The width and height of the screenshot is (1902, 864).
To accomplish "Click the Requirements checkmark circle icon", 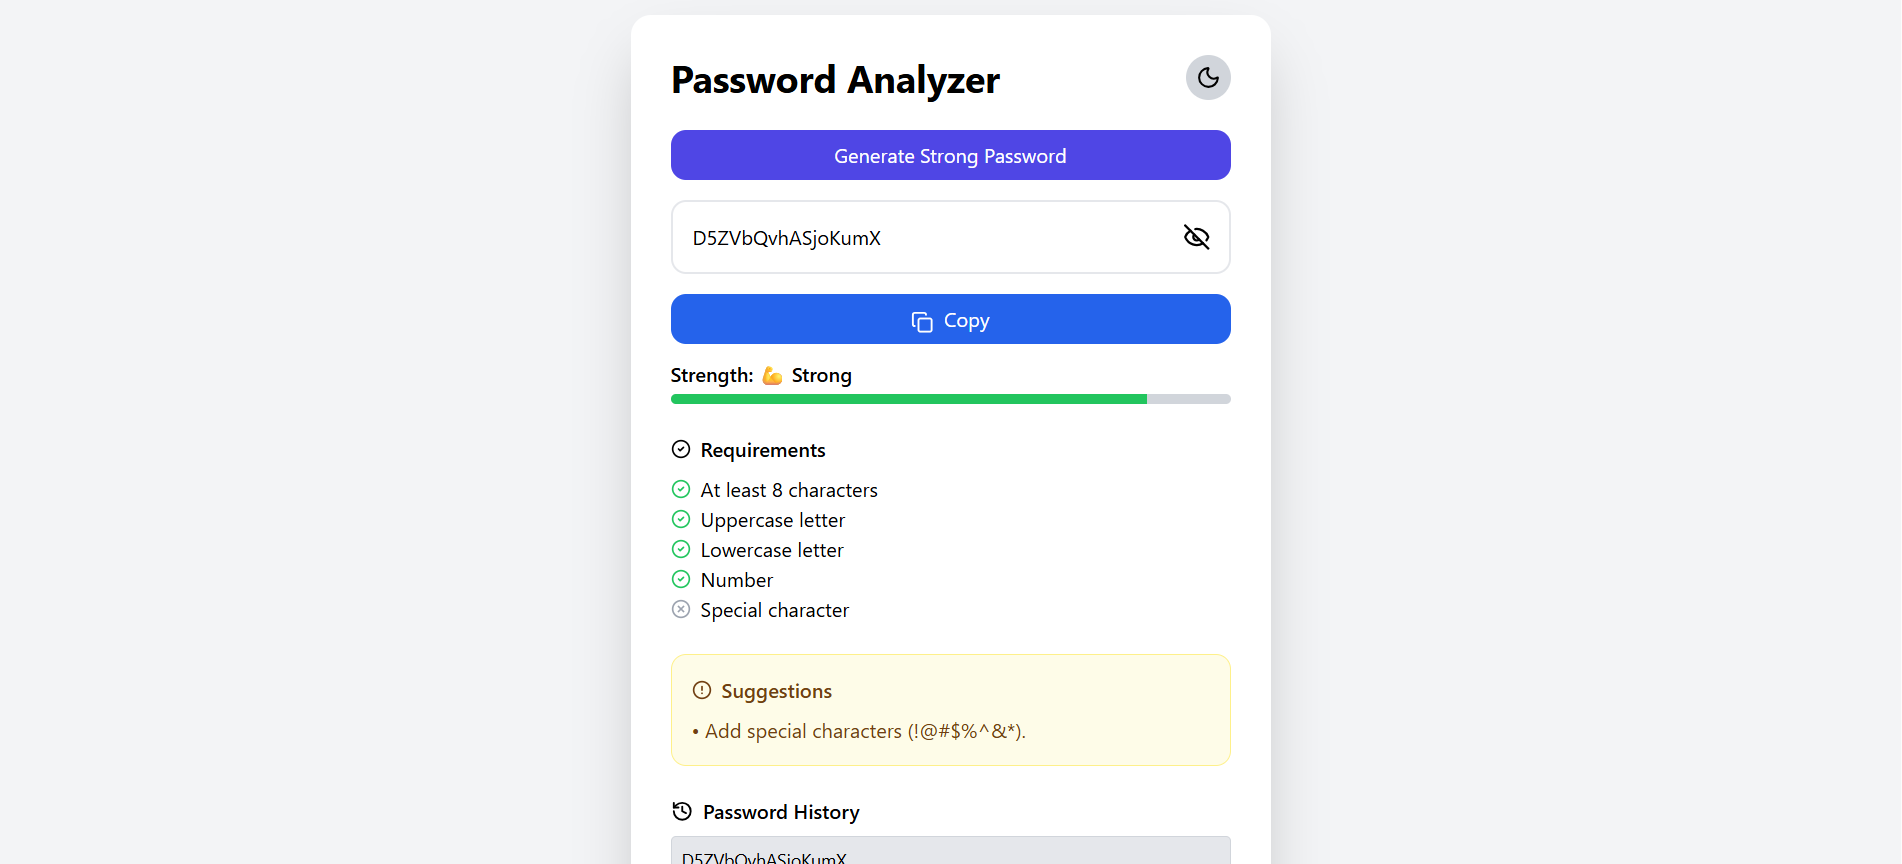I will coord(681,449).
